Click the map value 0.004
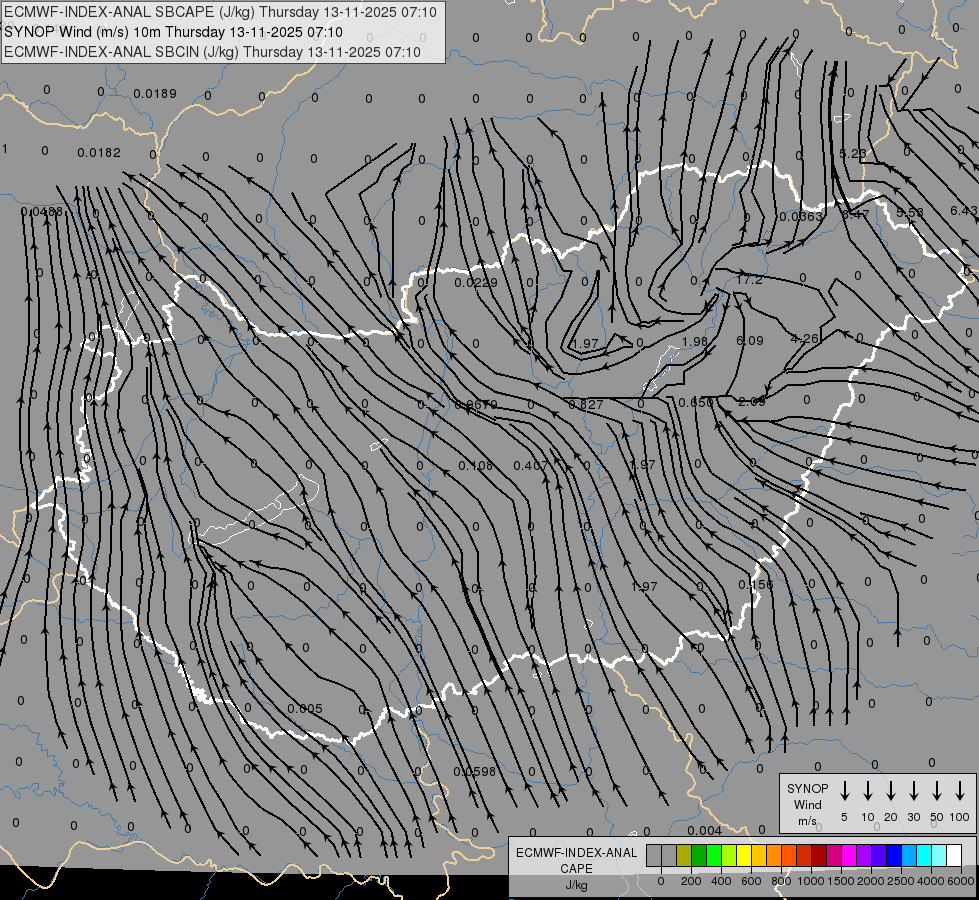This screenshot has height=900, width=979. (704, 831)
